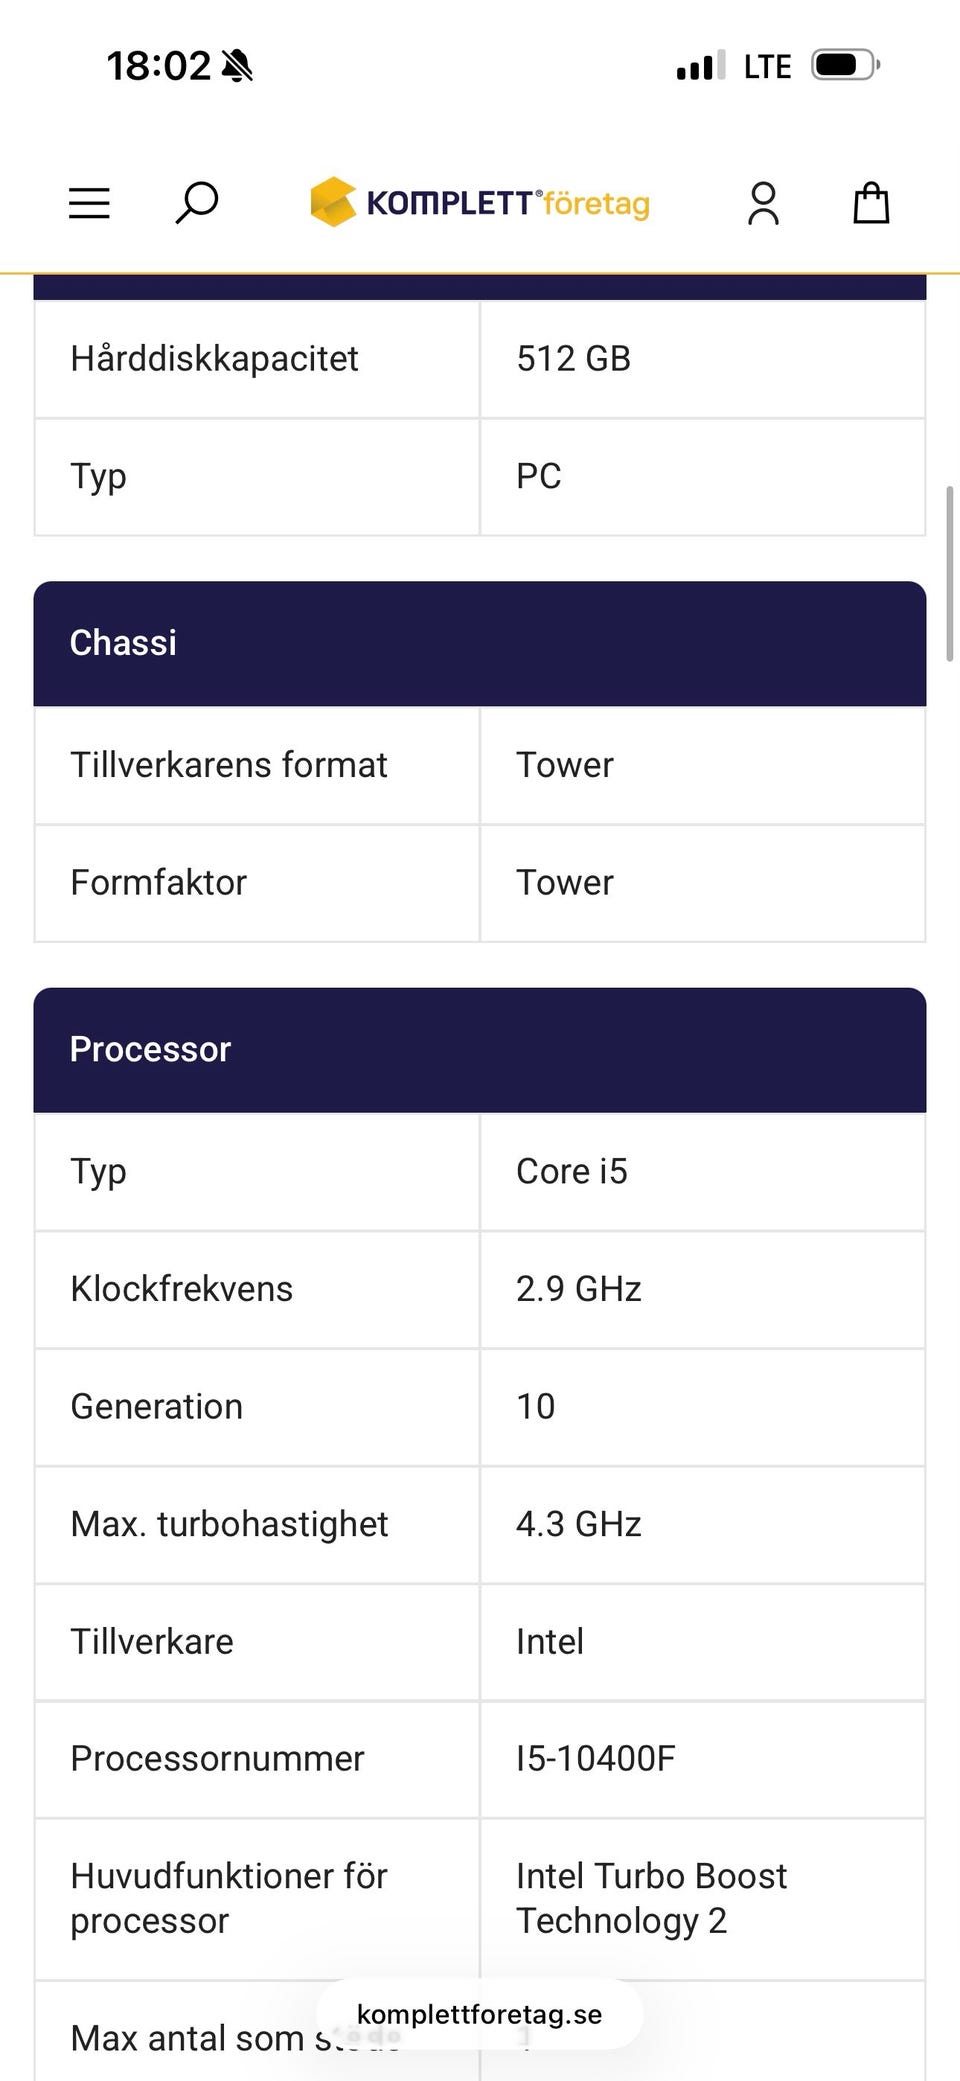Tap the search magnifier icon
This screenshot has width=960, height=2081.
tap(197, 203)
